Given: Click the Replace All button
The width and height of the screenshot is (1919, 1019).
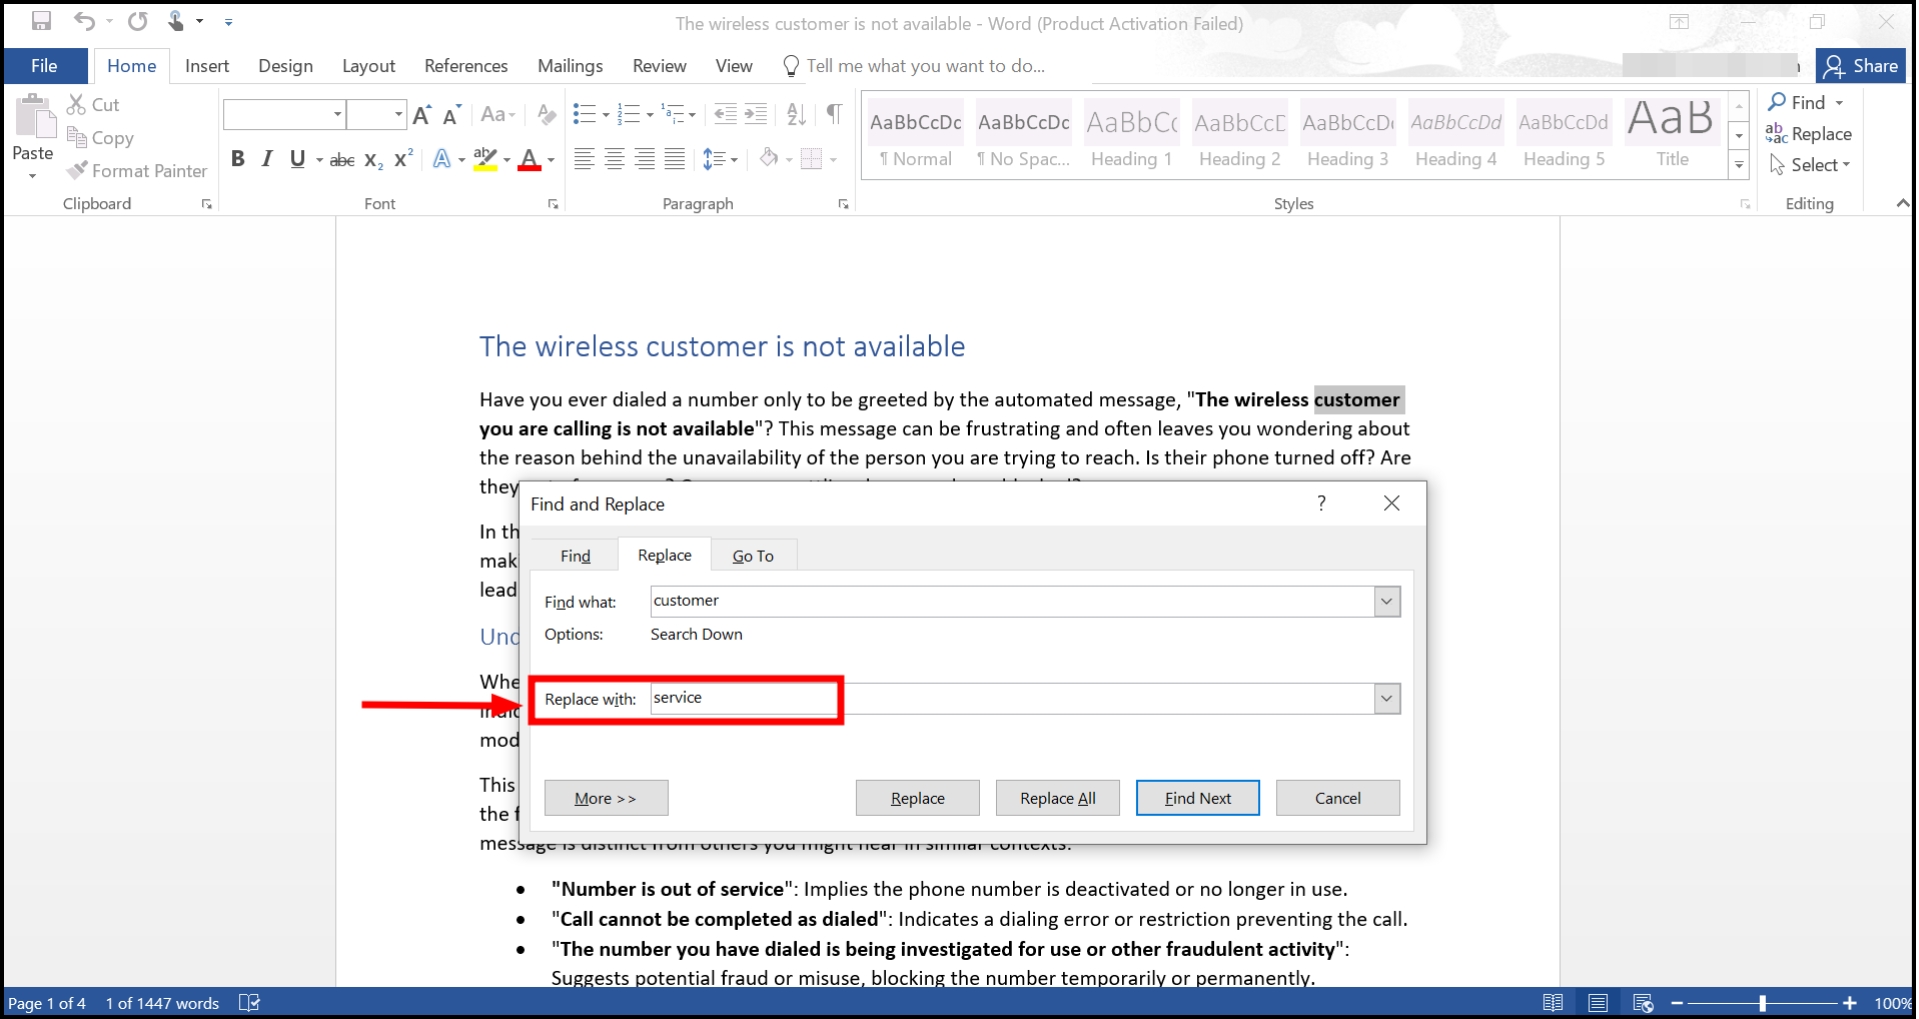Looking at the screenshot, I should coord(1057,797).
